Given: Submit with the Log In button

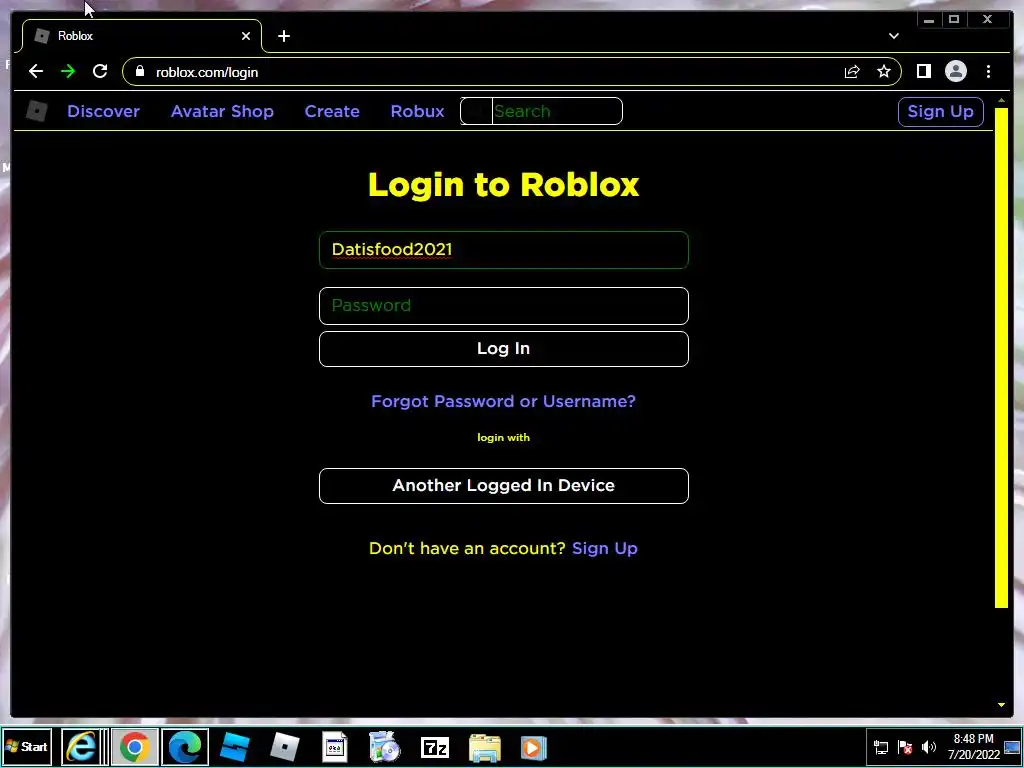Looking at the screenshot, I should [x=504, y=349].
